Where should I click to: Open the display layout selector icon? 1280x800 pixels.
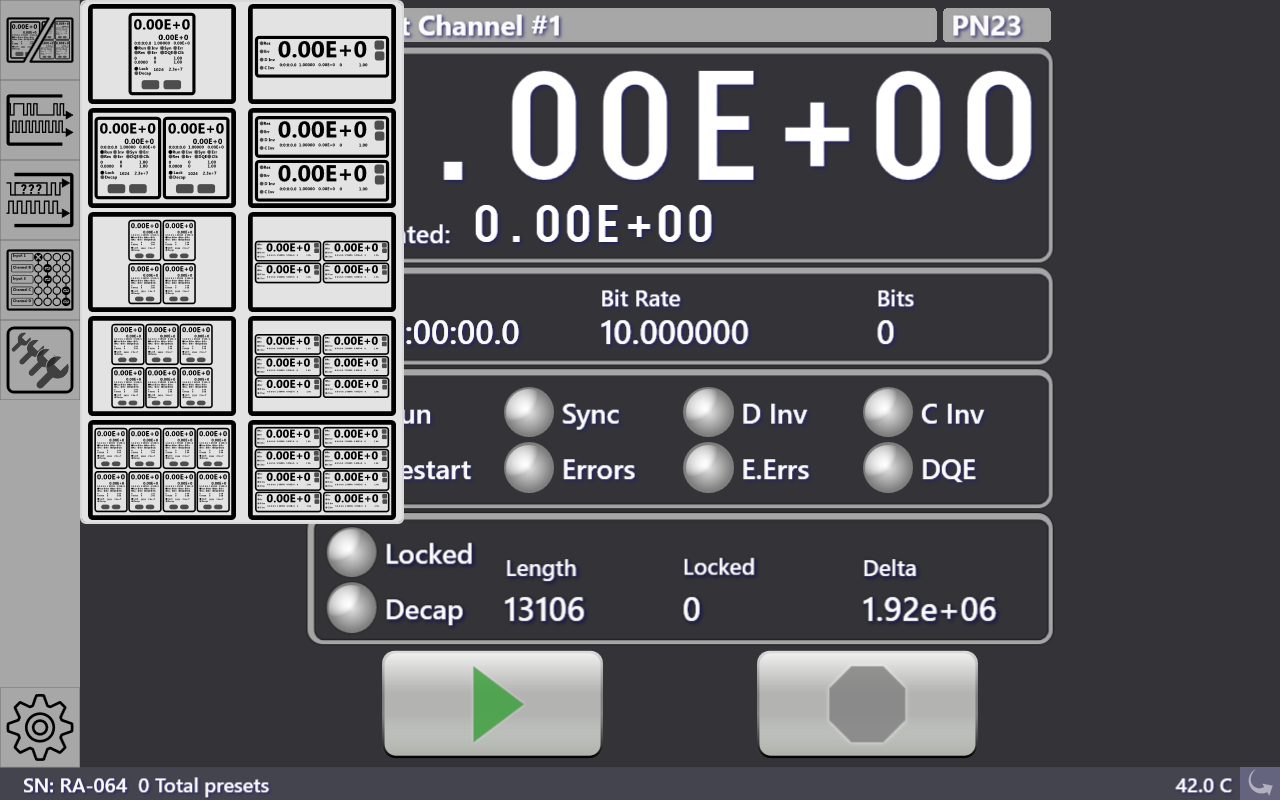point(40,40)
